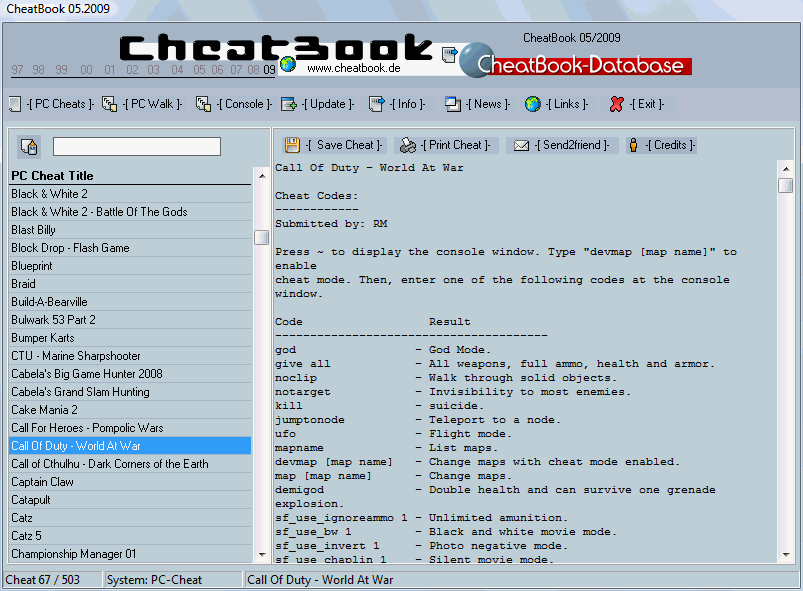This screenshot has width=803, height=591.
Task: Click the game list scroll-up arrow
Action: coord(262,176)
